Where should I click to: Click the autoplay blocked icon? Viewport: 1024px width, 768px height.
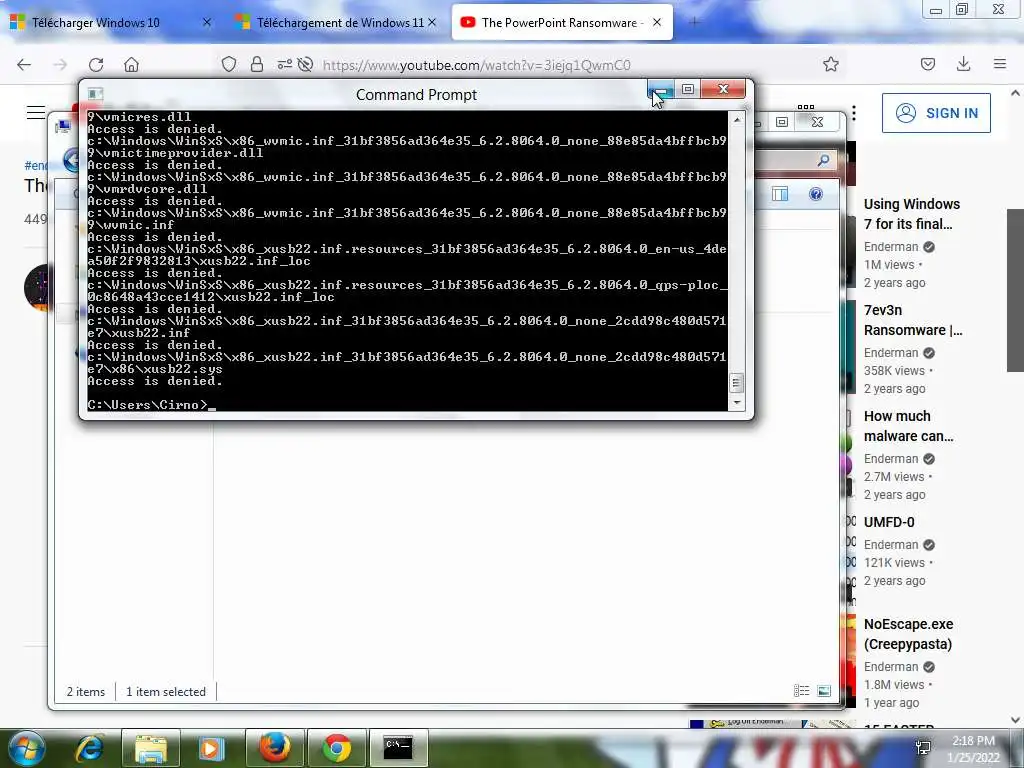coord(305,64)
